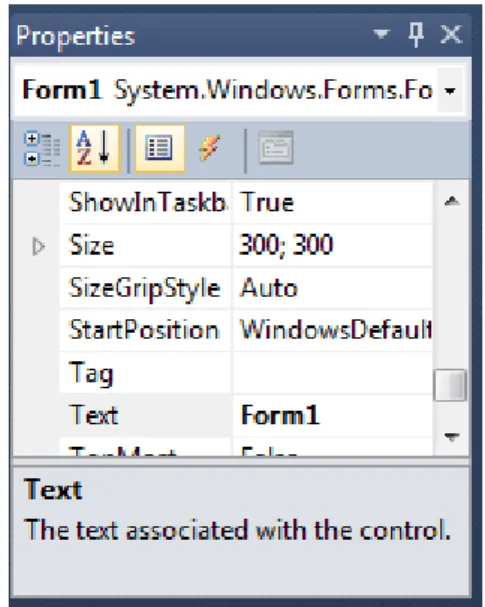Click the empty Tag value field

tap(332, 373)
